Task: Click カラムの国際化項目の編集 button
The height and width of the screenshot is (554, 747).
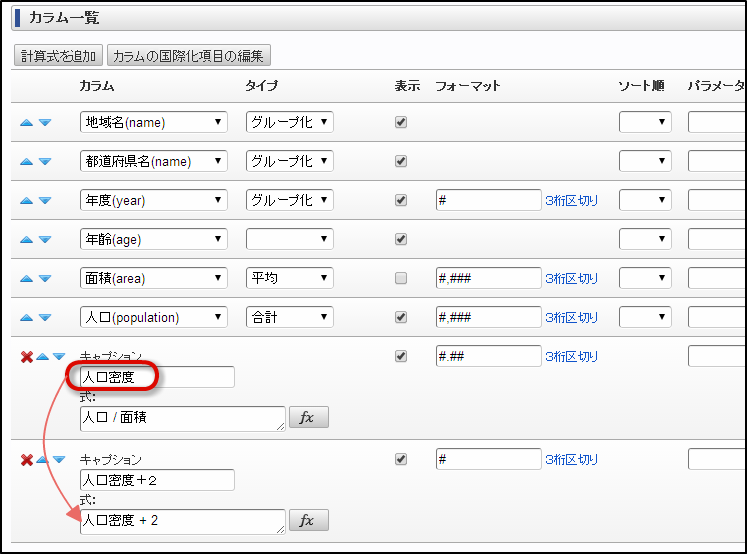Action: (189, 56)
